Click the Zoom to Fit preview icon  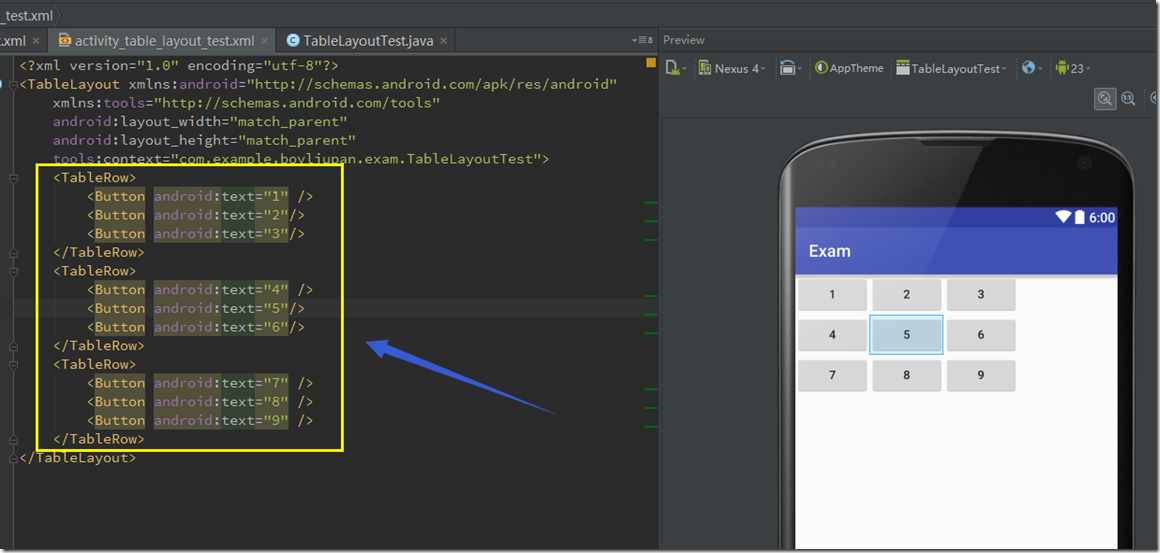(1104, 99)
